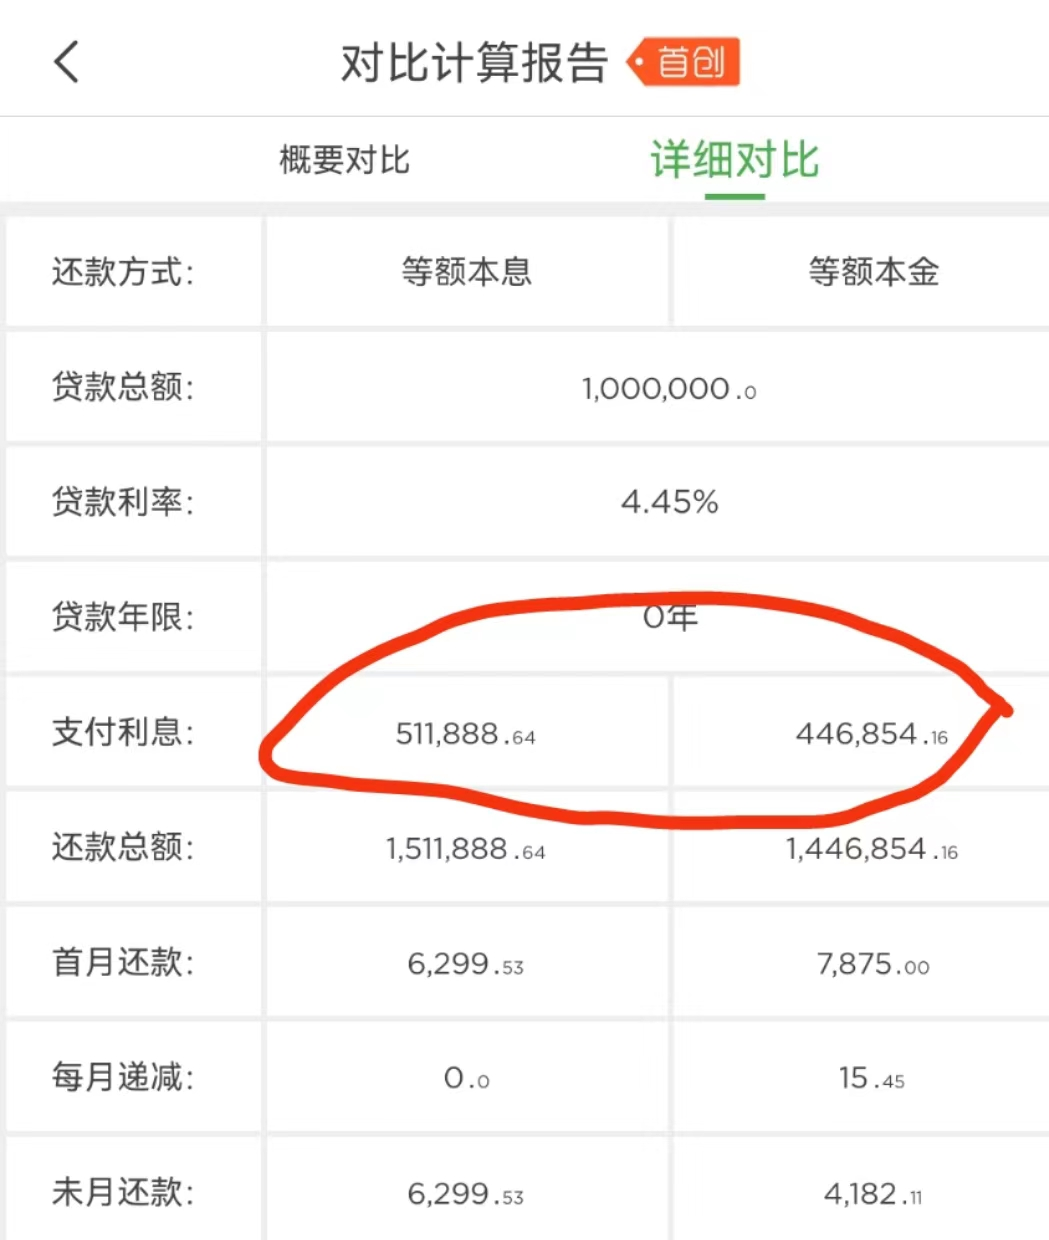This screenshot has height=1240, width=1049.
Task: Select the 等额本金 column header
Action: pos(873,272)
